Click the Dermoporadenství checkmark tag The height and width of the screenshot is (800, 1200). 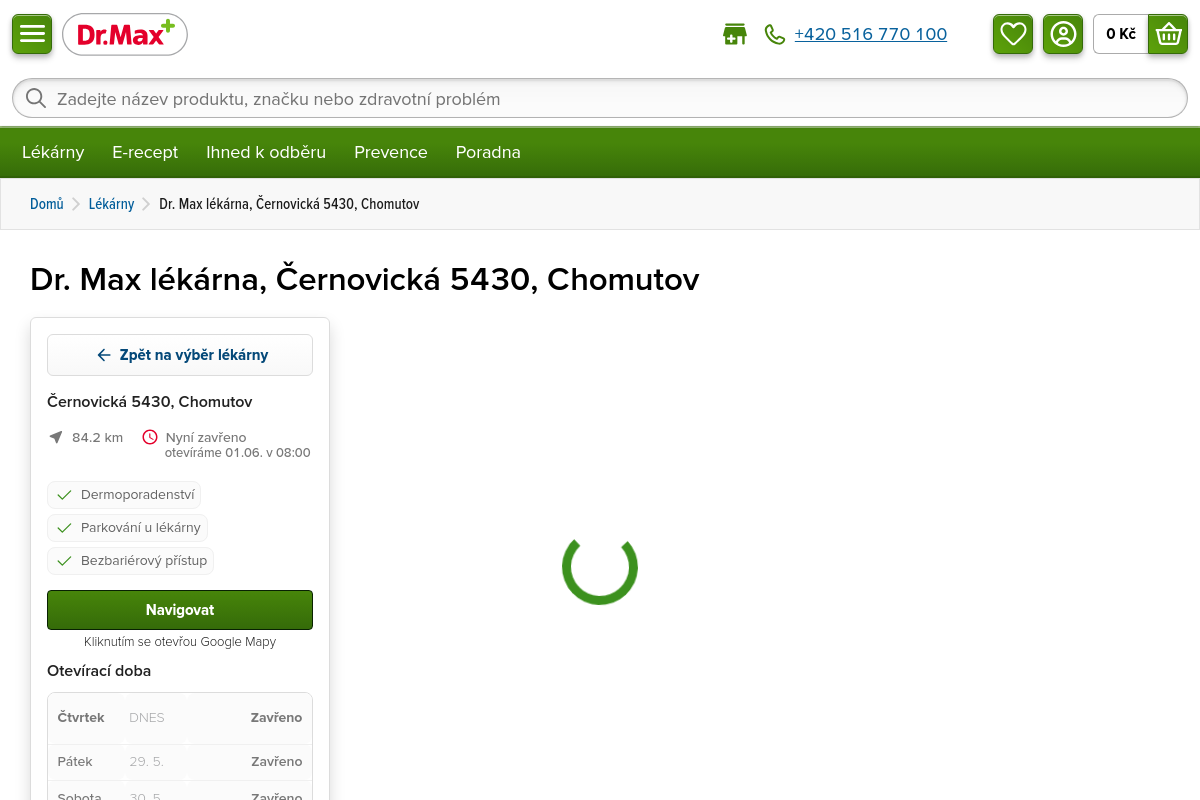click(x=124, y=495)
